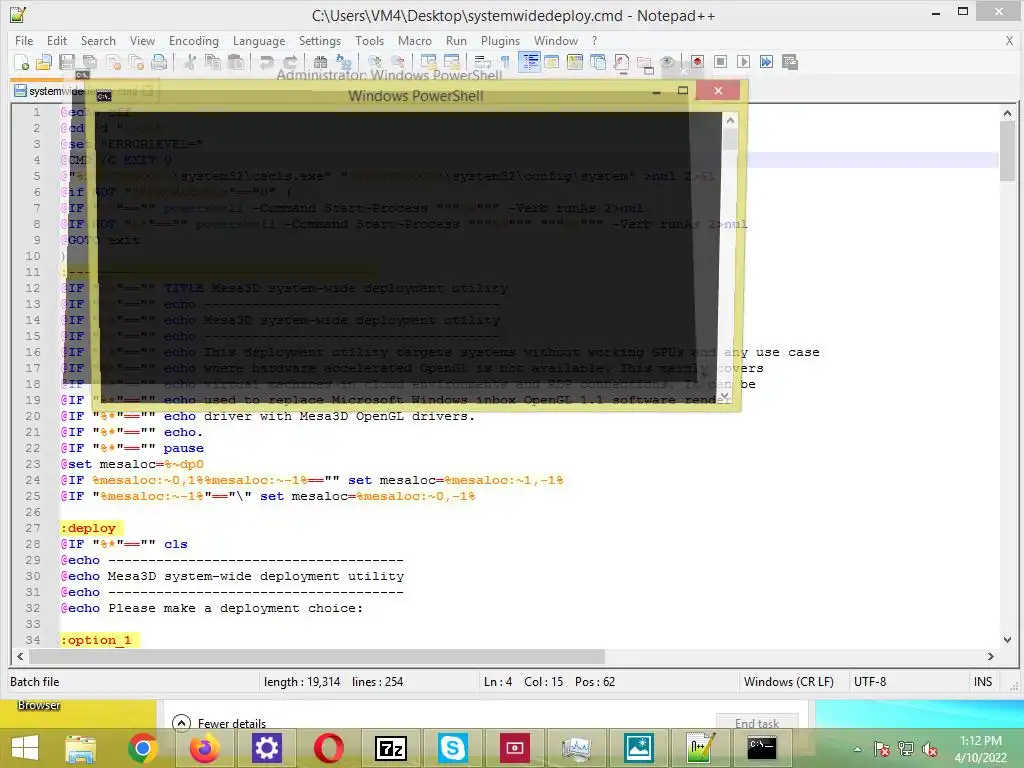1024x768 pixels.
Task: Click the Playback macro icon
Action: [743, 62]
